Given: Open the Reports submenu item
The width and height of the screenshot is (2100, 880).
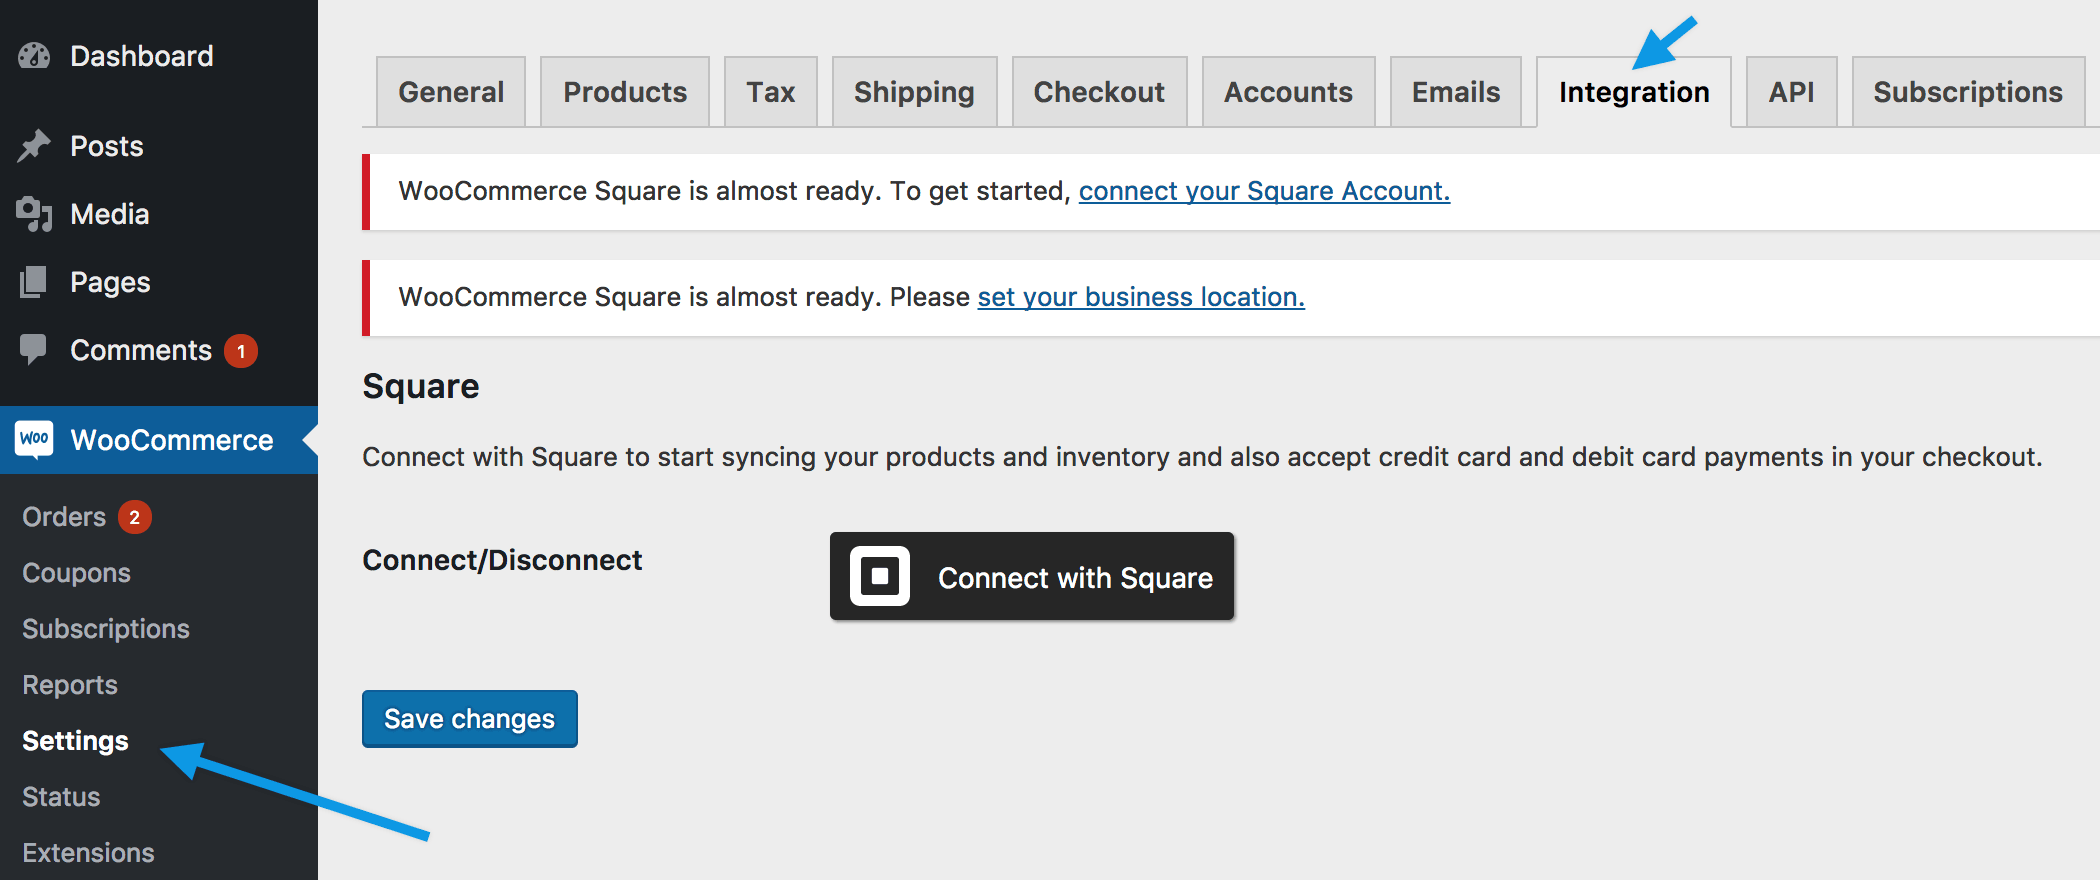Looking at the screenshot, I should 70,685.
